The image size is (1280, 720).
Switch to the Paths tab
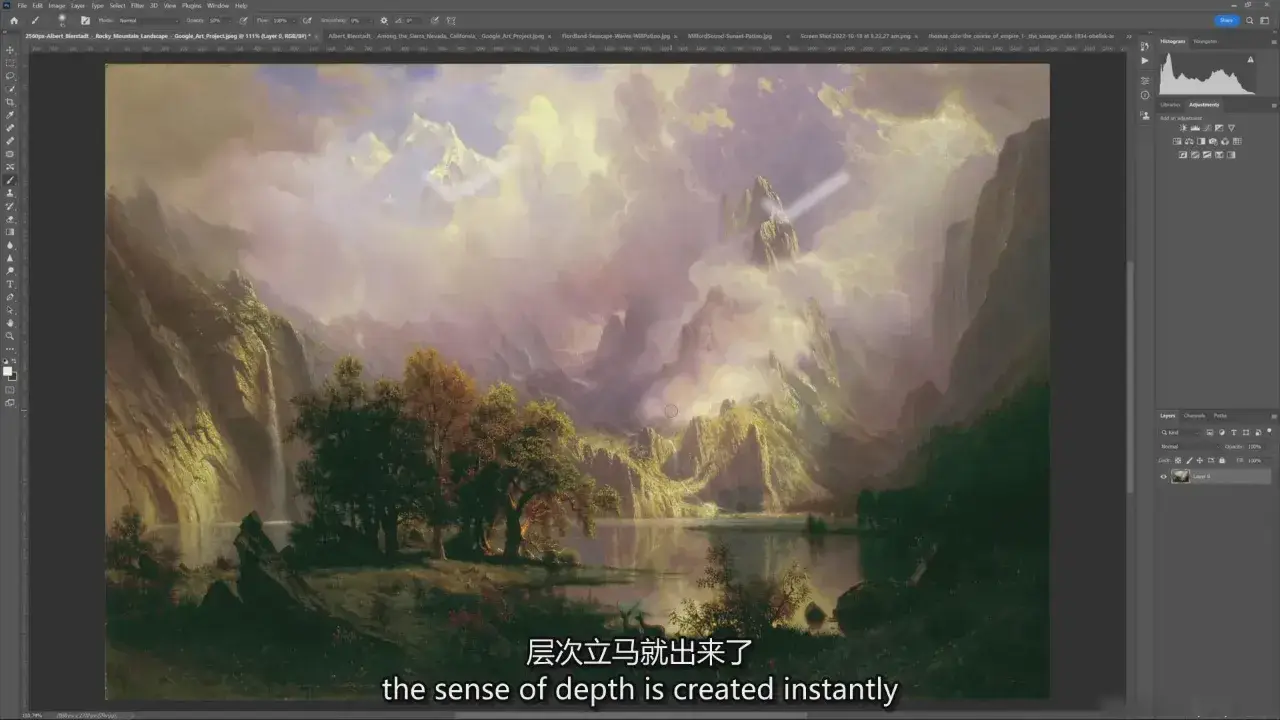pos(1220,416)
